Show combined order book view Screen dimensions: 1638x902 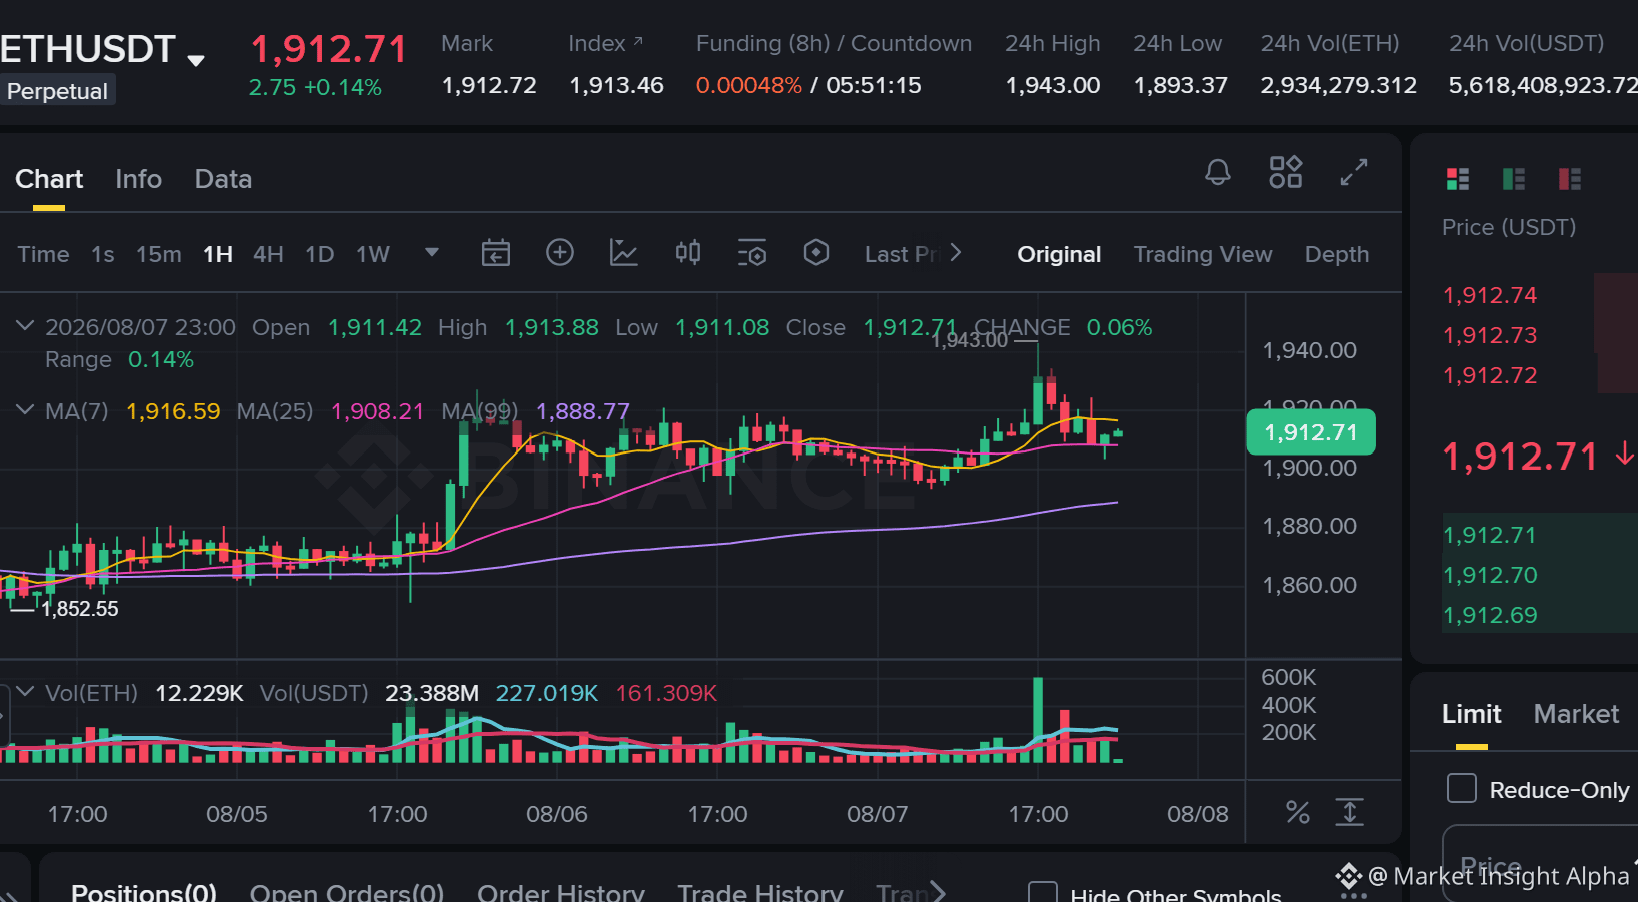pos(1458,179)
